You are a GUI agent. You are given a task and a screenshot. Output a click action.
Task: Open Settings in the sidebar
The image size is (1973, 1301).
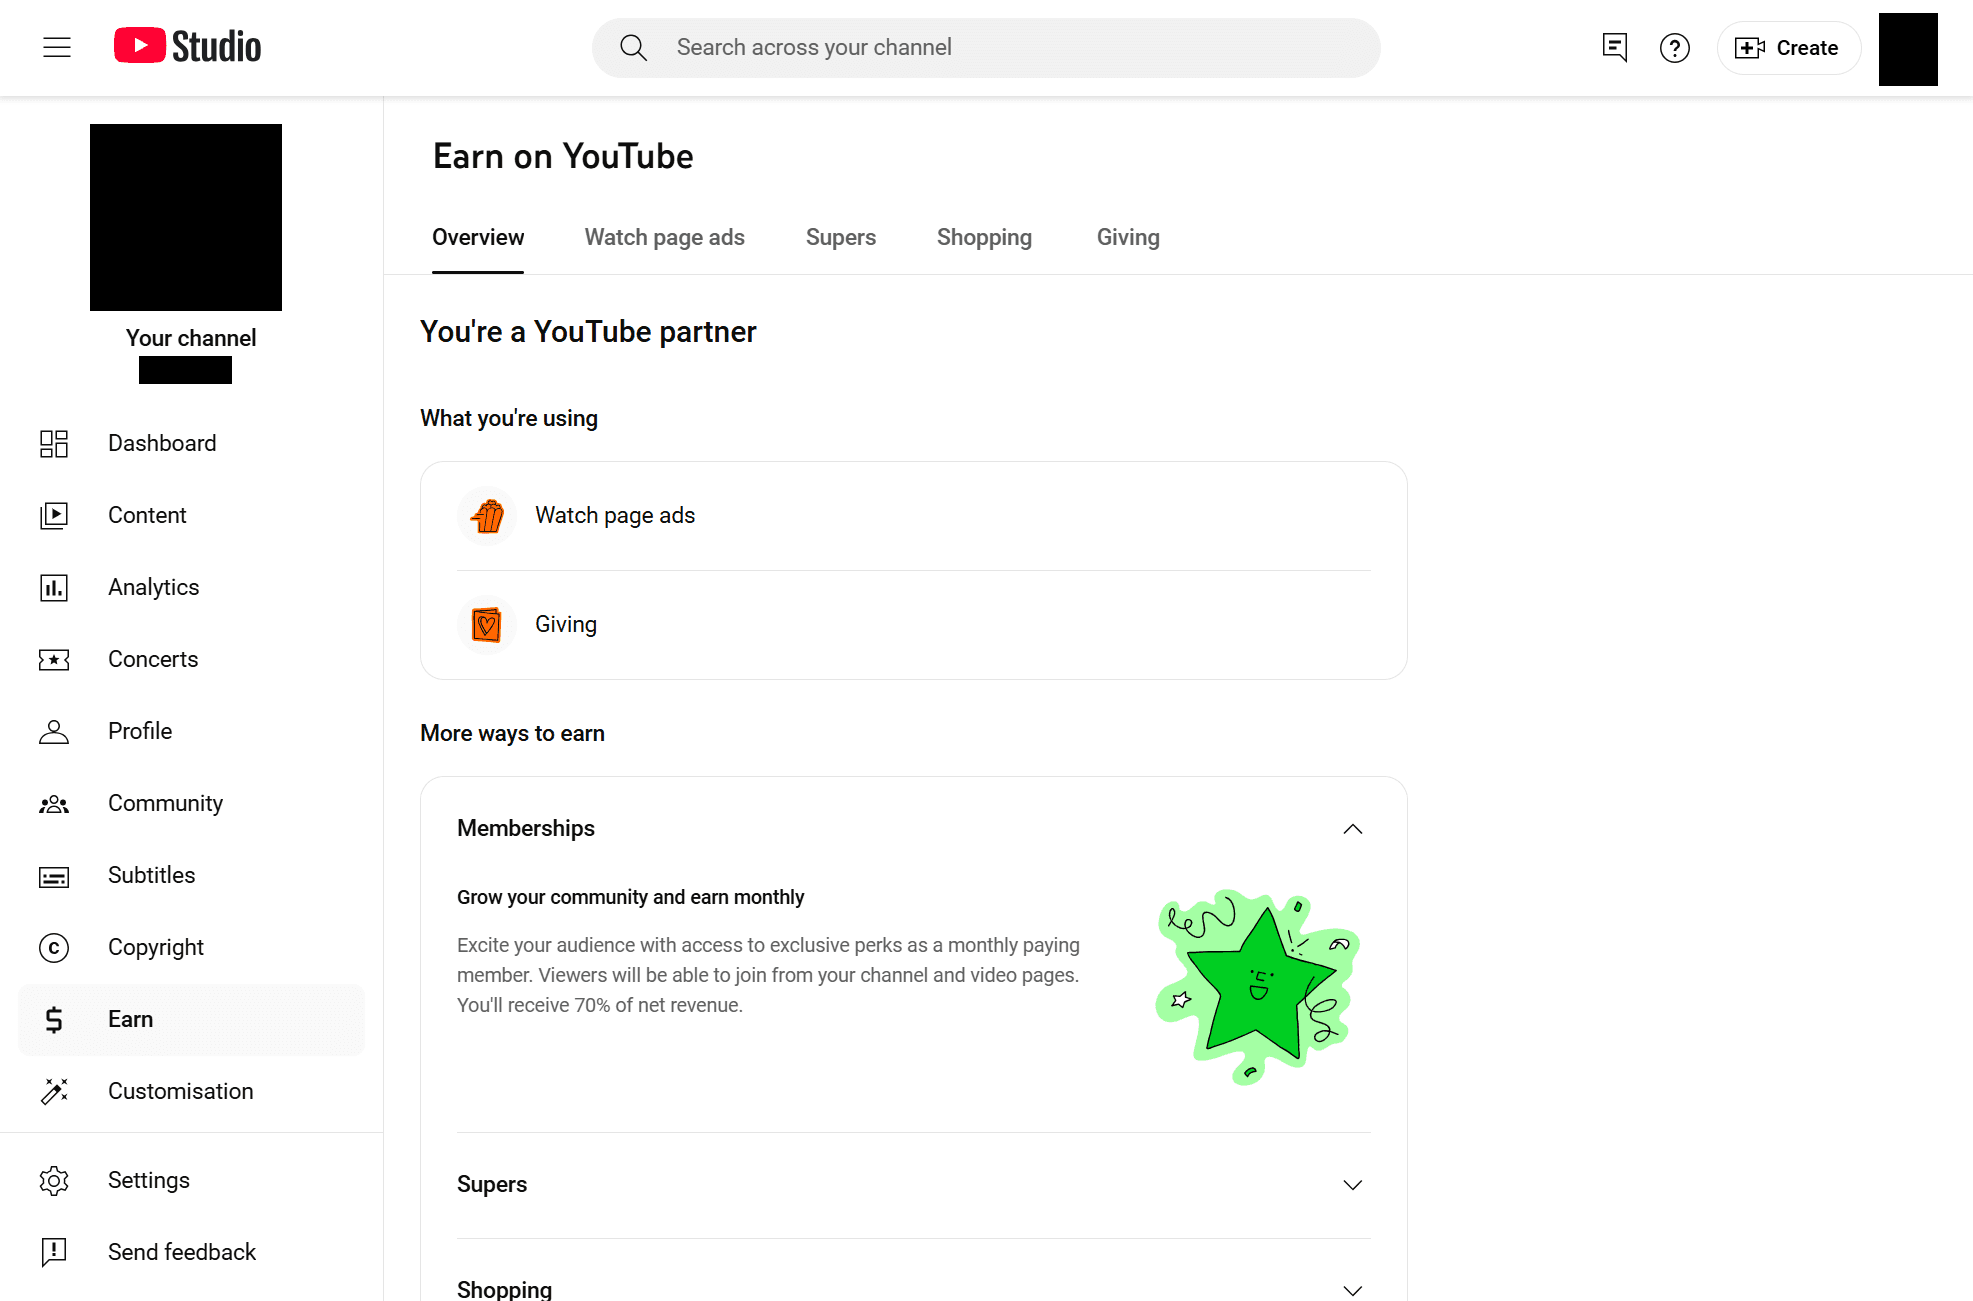191,1180
